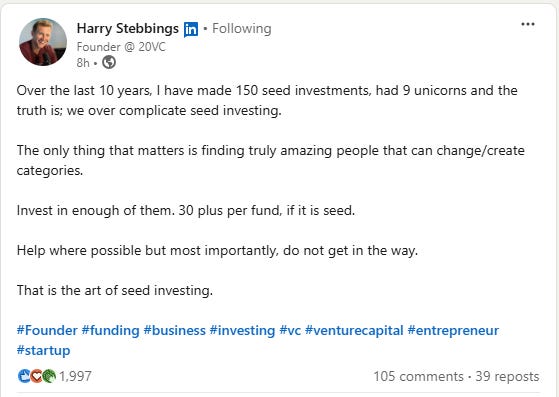
Task: Open the #entrepreneur hashtag
Action: (453, 330)
